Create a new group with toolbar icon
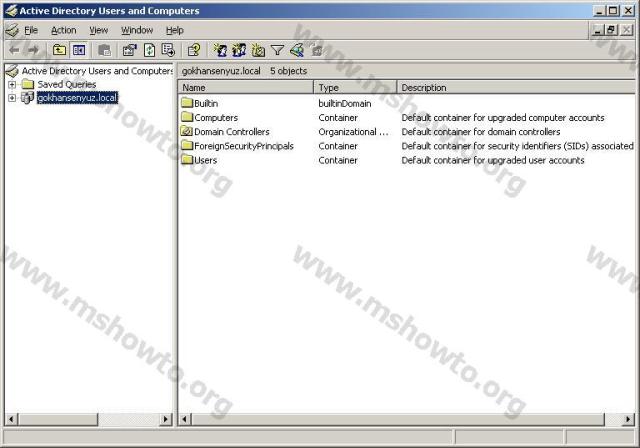 (x=239, y=50)
